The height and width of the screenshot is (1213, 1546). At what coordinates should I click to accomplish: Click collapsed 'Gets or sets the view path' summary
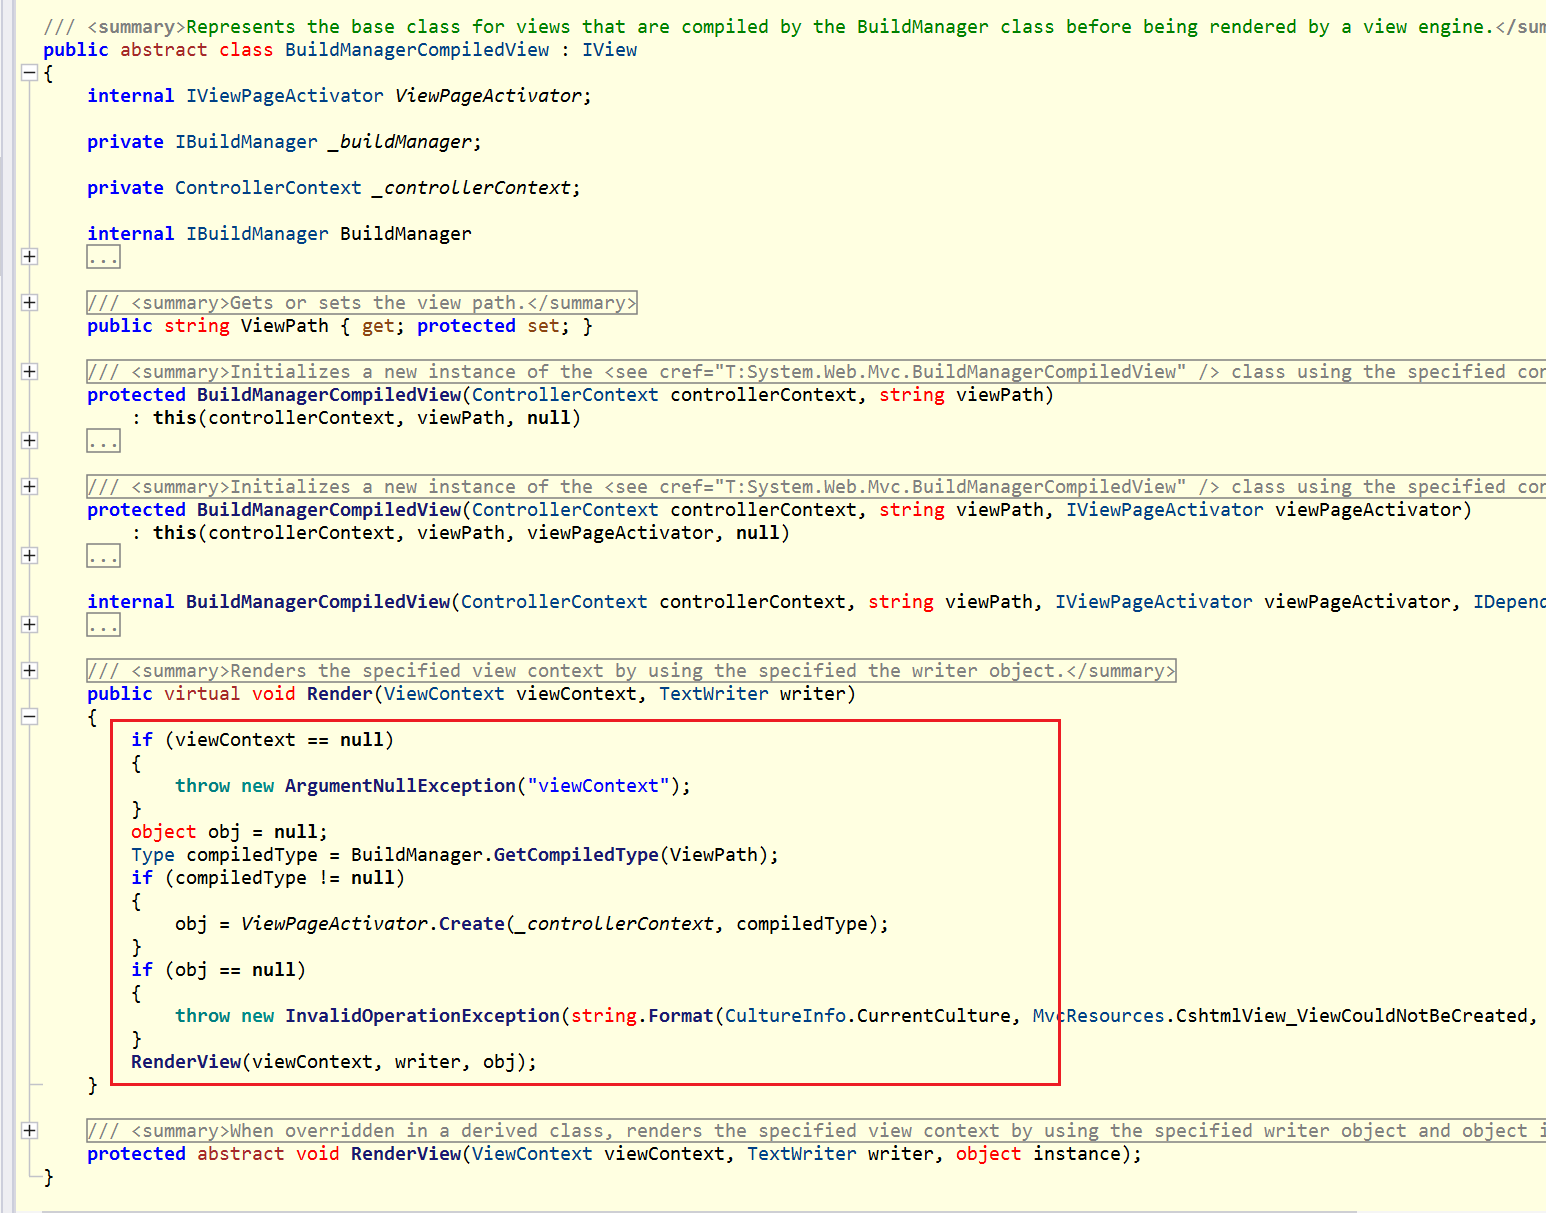[362, 303]
